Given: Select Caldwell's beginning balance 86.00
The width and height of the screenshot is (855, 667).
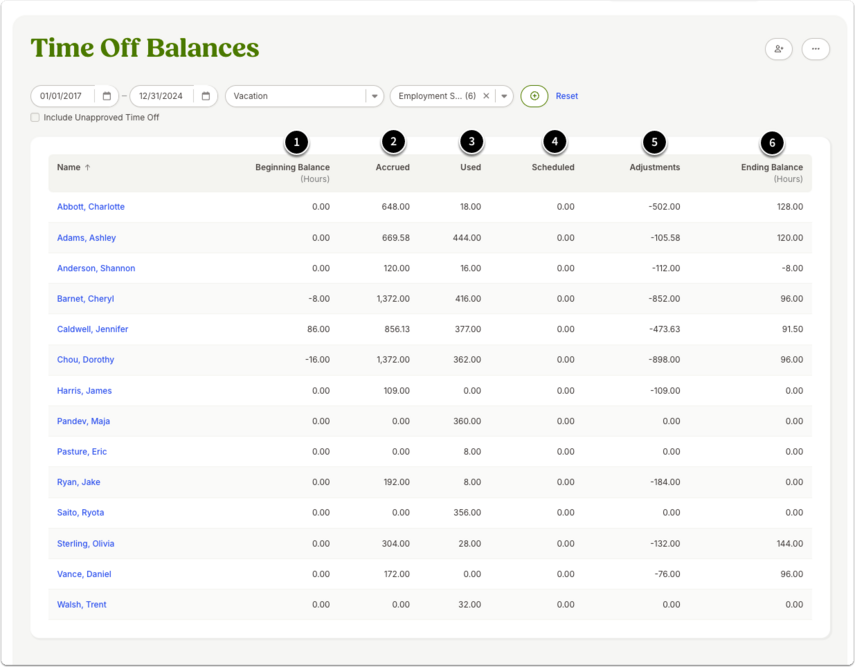Looking at the screenshot, I should tap(318, 329).
